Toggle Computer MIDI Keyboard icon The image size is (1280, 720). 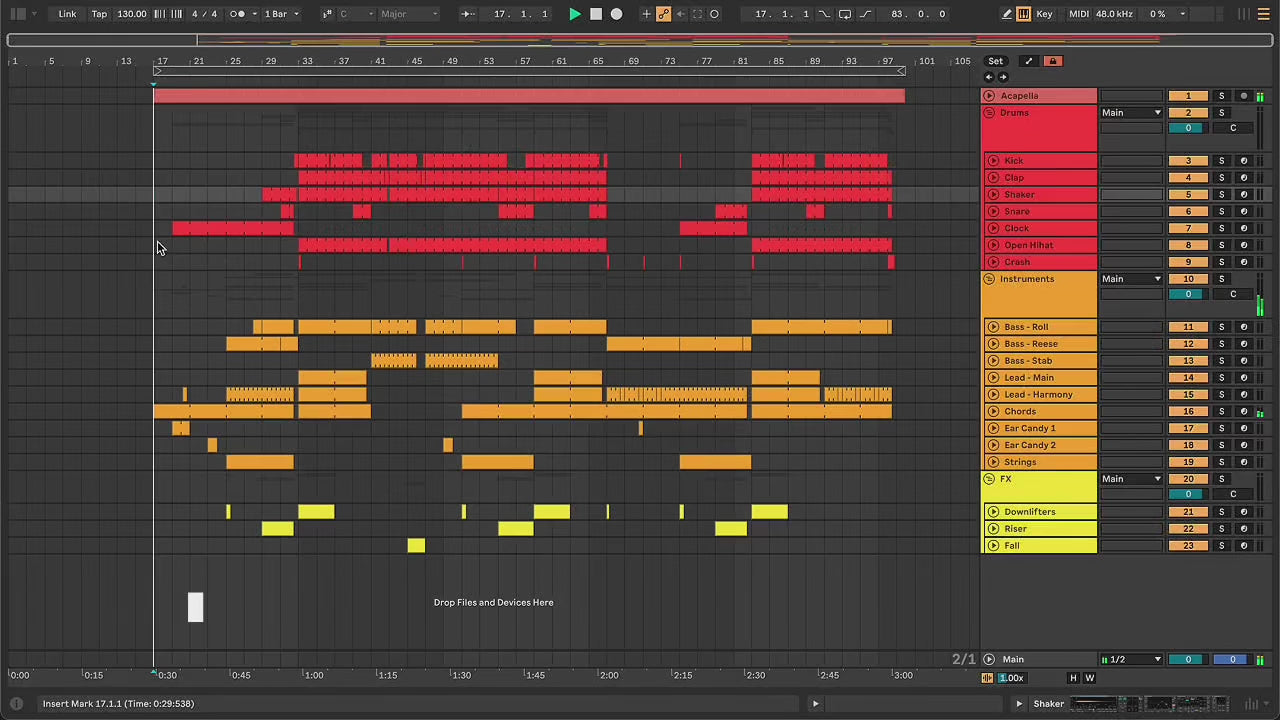tap(1024, 14)
